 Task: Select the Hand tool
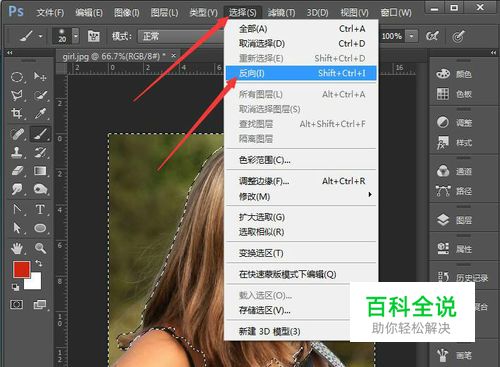tap(17, 248)
